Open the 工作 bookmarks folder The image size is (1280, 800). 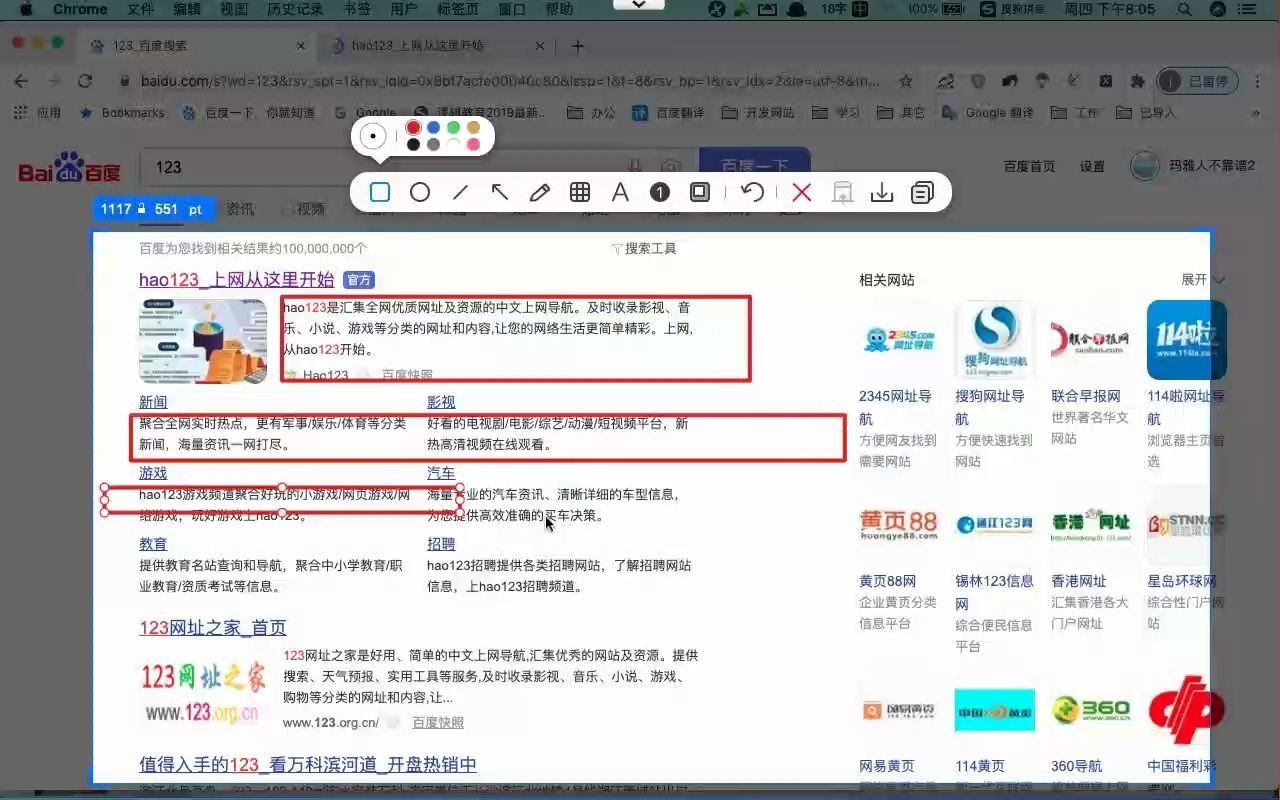[1075, 113]
